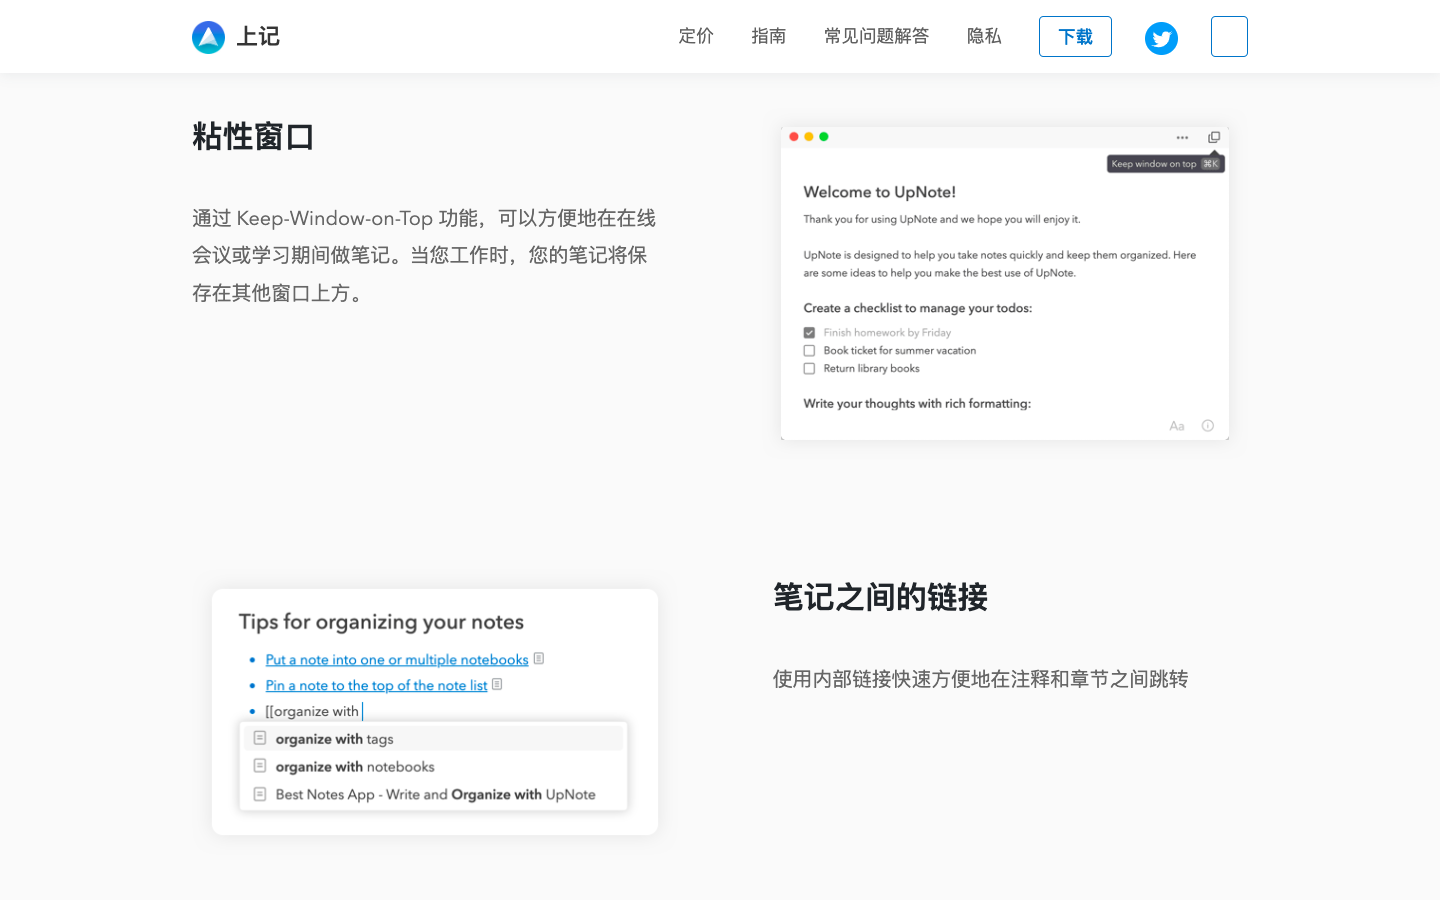Open 'Pin a note to the top of the note list' link

pyautogui.click(x=376, y=686)
